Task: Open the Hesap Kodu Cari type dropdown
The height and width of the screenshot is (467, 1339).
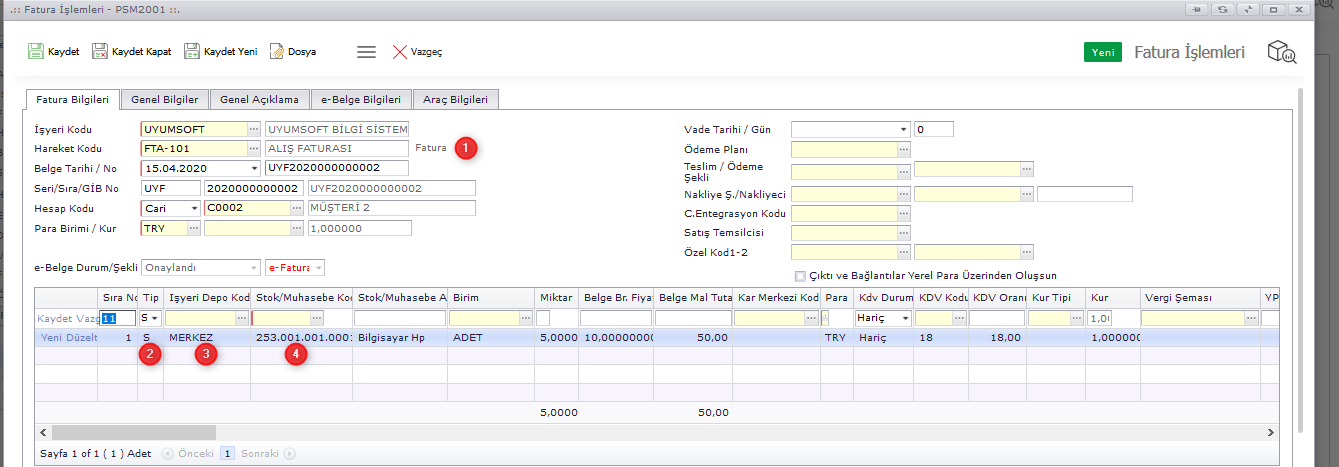Action: 193,208
